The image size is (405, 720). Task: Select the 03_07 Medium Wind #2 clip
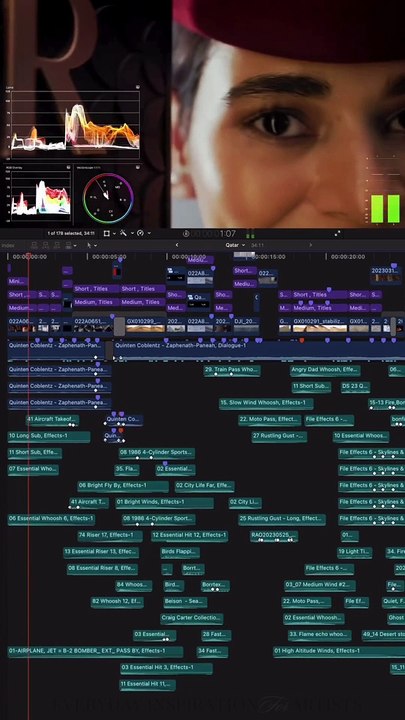(x=320, y=585)
